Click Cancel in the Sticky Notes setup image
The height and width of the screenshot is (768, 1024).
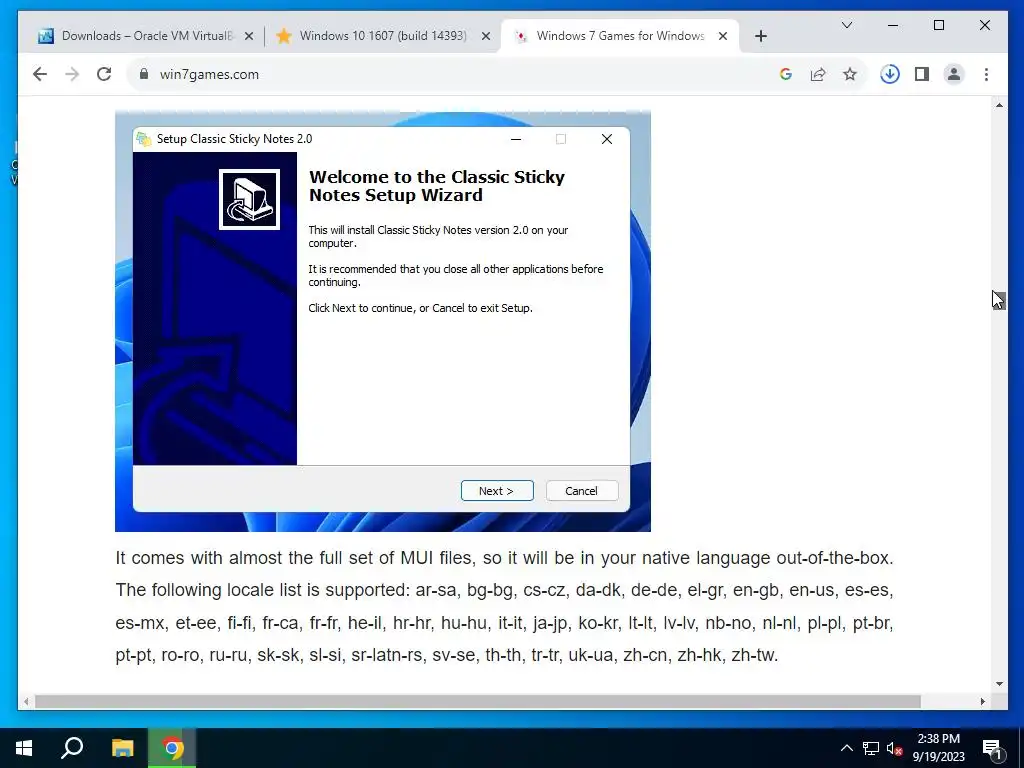(x=581, y=491)
